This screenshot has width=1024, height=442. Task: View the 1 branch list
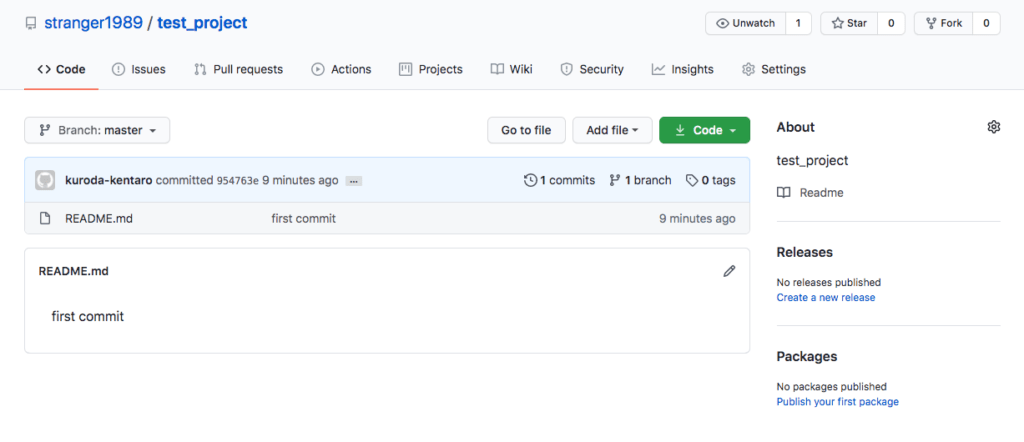640,180
